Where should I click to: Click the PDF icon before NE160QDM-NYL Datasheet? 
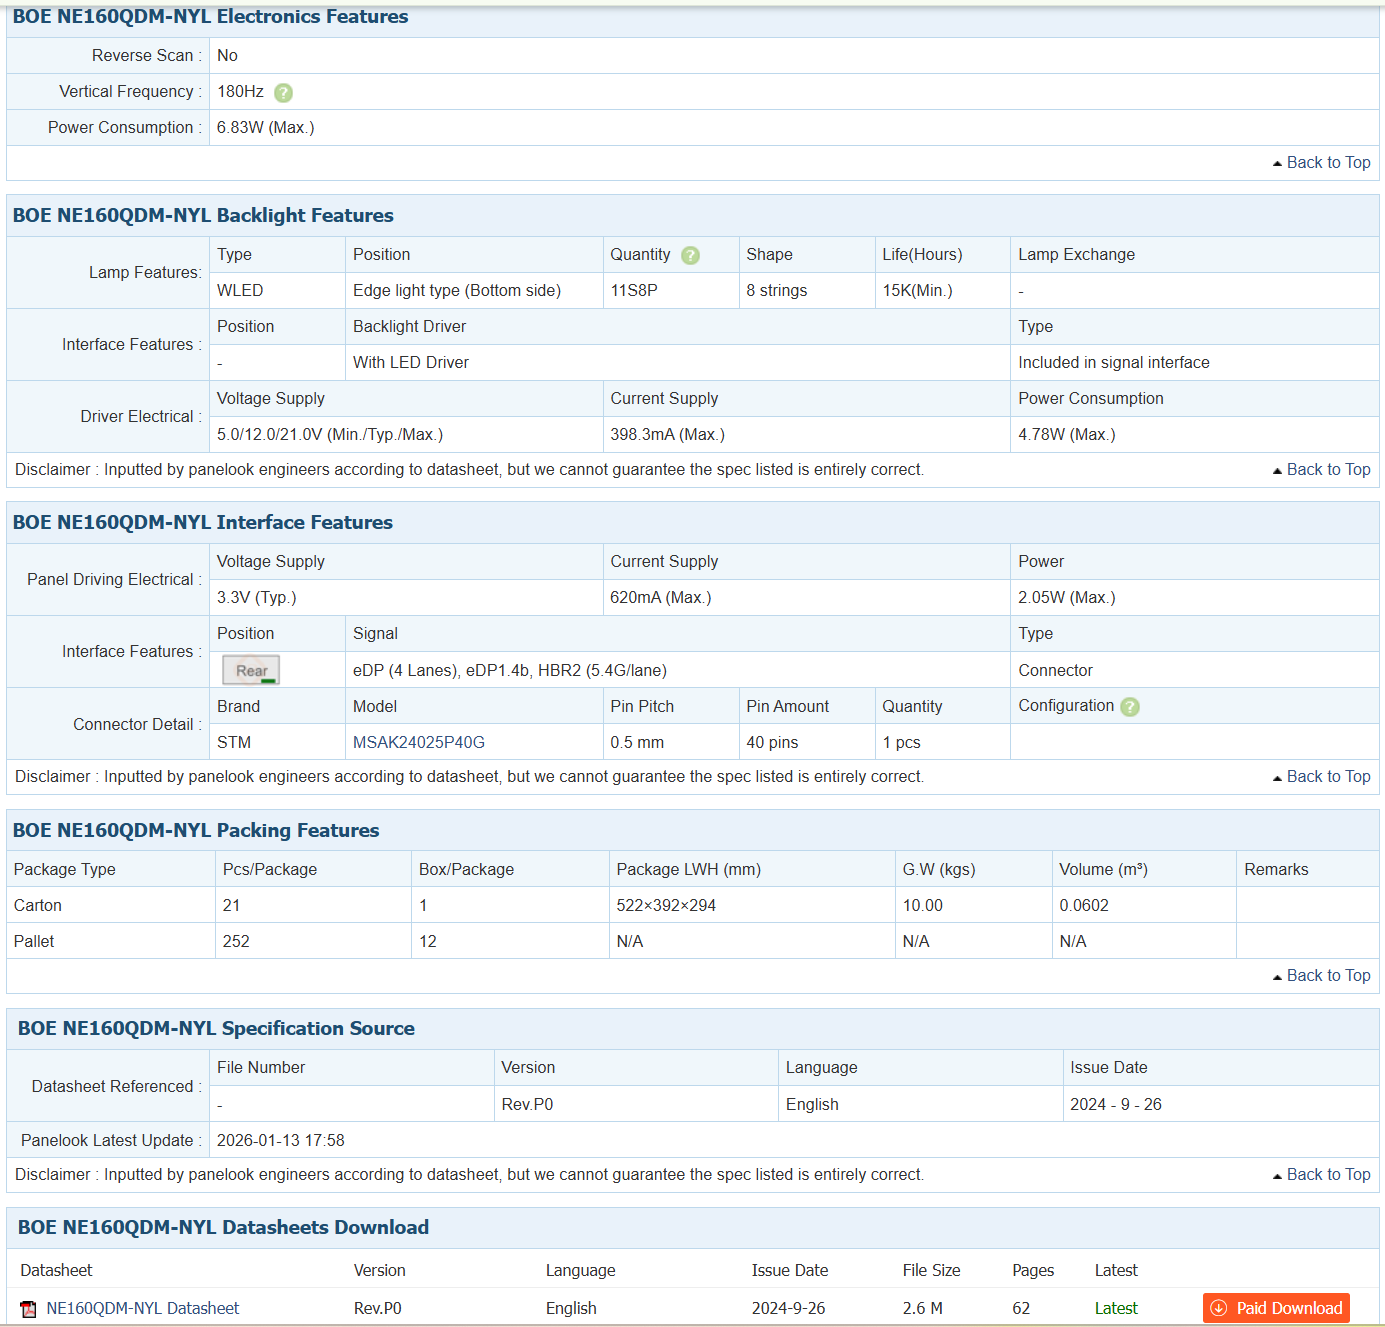[28, 1309]
